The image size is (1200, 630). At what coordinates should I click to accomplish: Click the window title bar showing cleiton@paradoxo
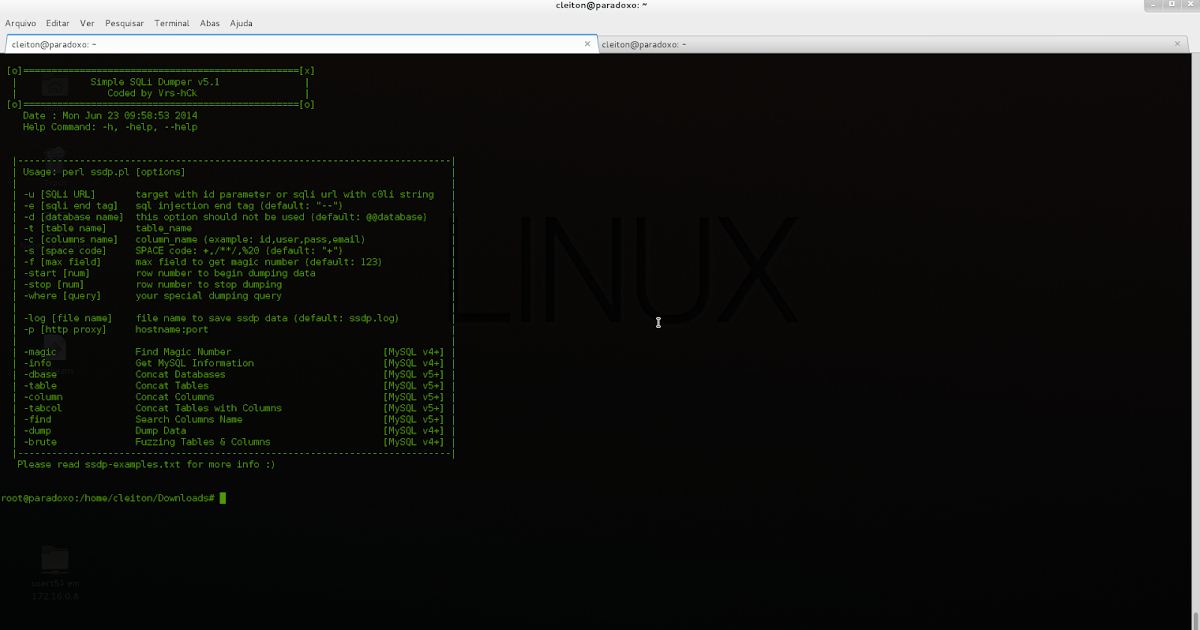600,5
